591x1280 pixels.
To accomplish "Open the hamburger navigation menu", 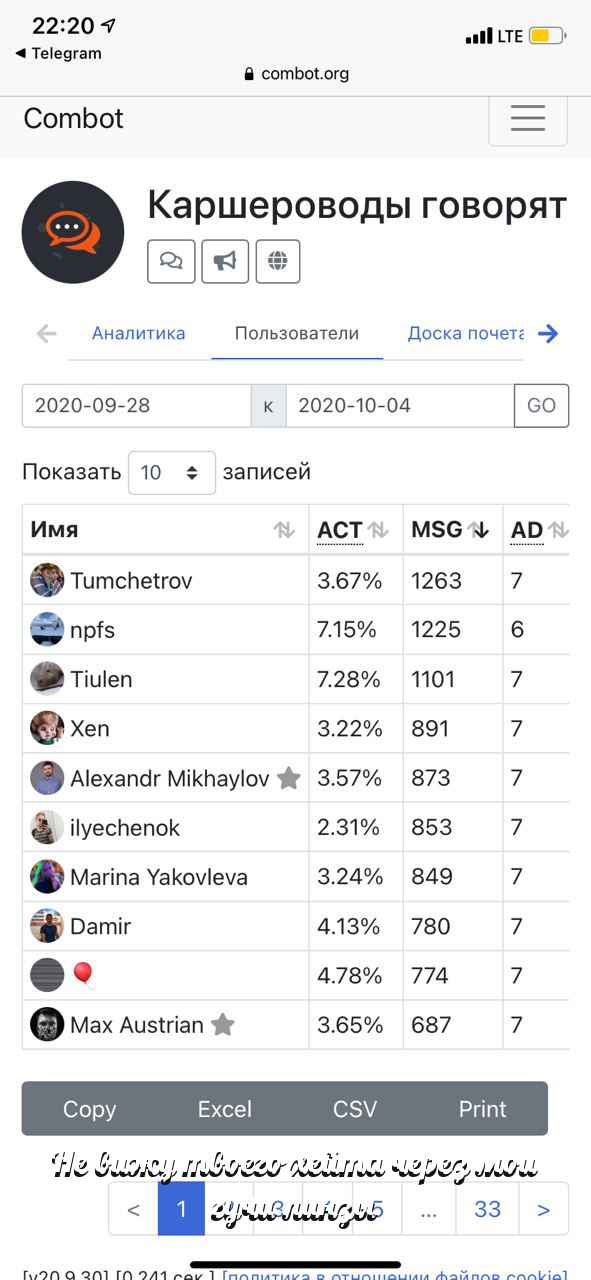I will 528,118.
